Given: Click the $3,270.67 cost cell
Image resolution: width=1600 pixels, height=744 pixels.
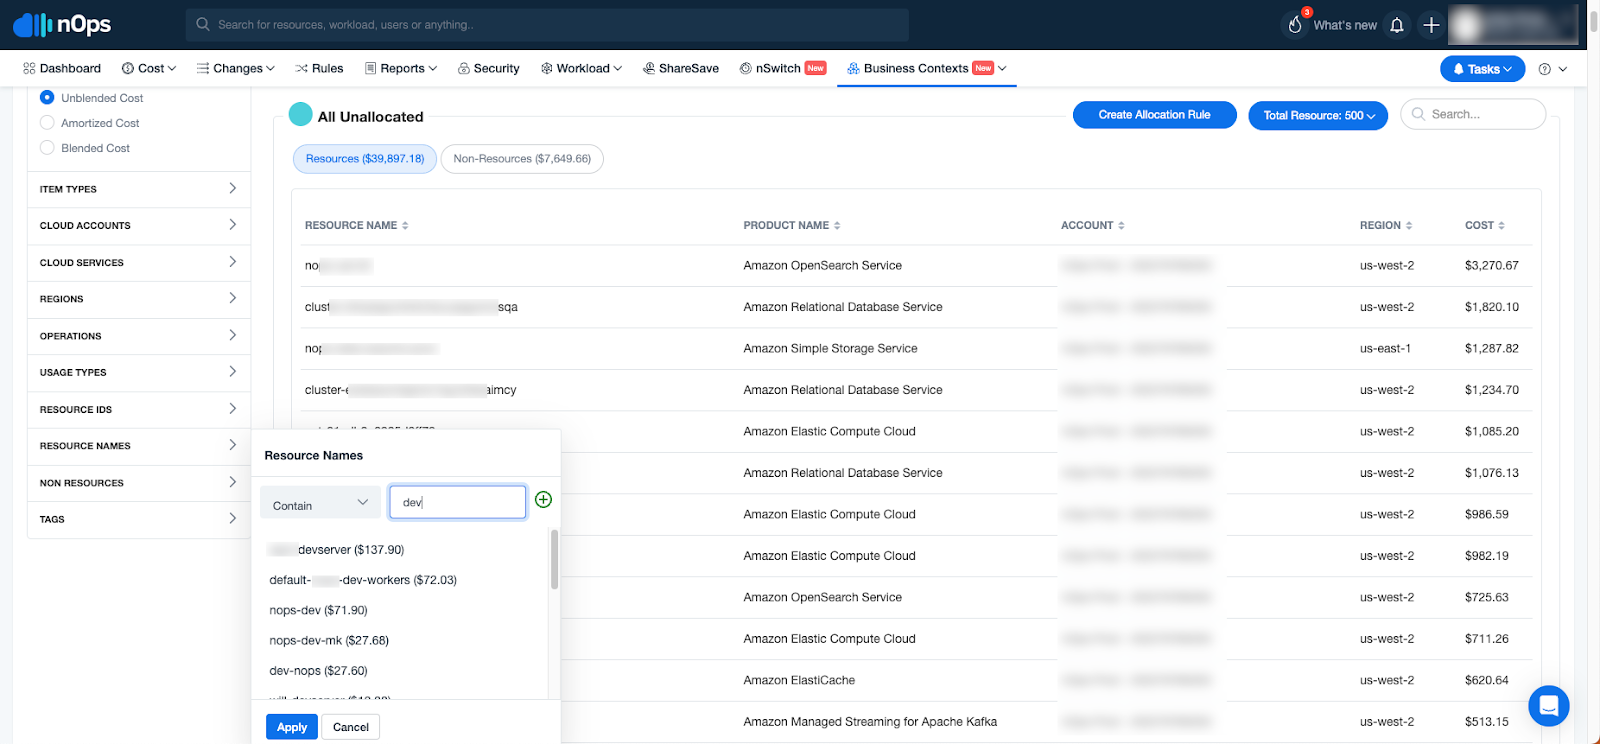Looking at the screenshot, I should click(x=1492, y=266).
